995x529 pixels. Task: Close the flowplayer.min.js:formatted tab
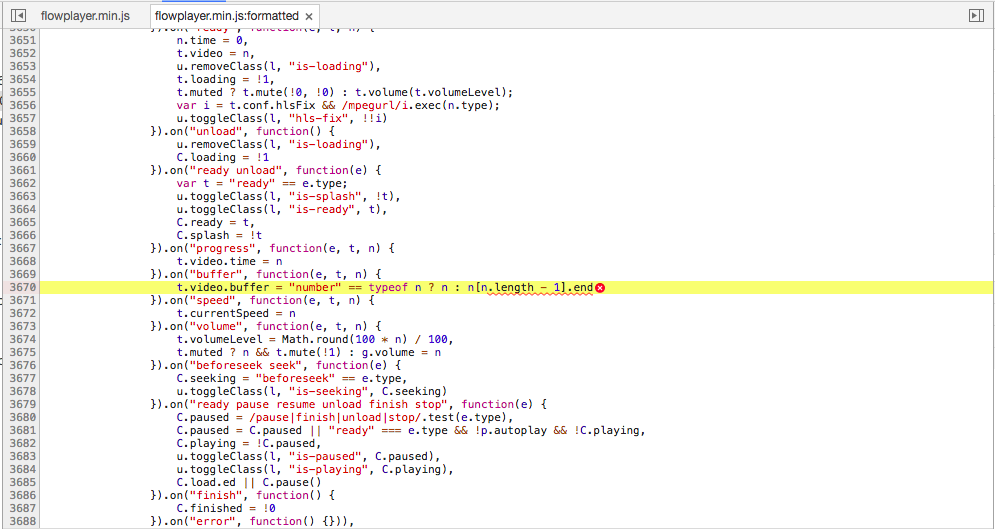[x=309, y=16]
